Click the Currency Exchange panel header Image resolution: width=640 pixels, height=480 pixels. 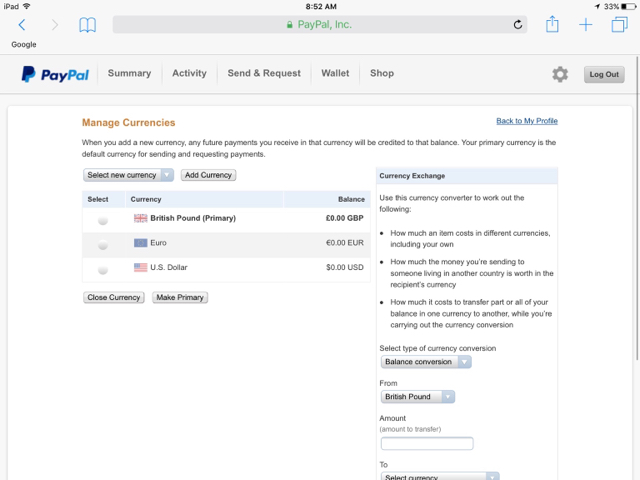[x=467, y=176]
